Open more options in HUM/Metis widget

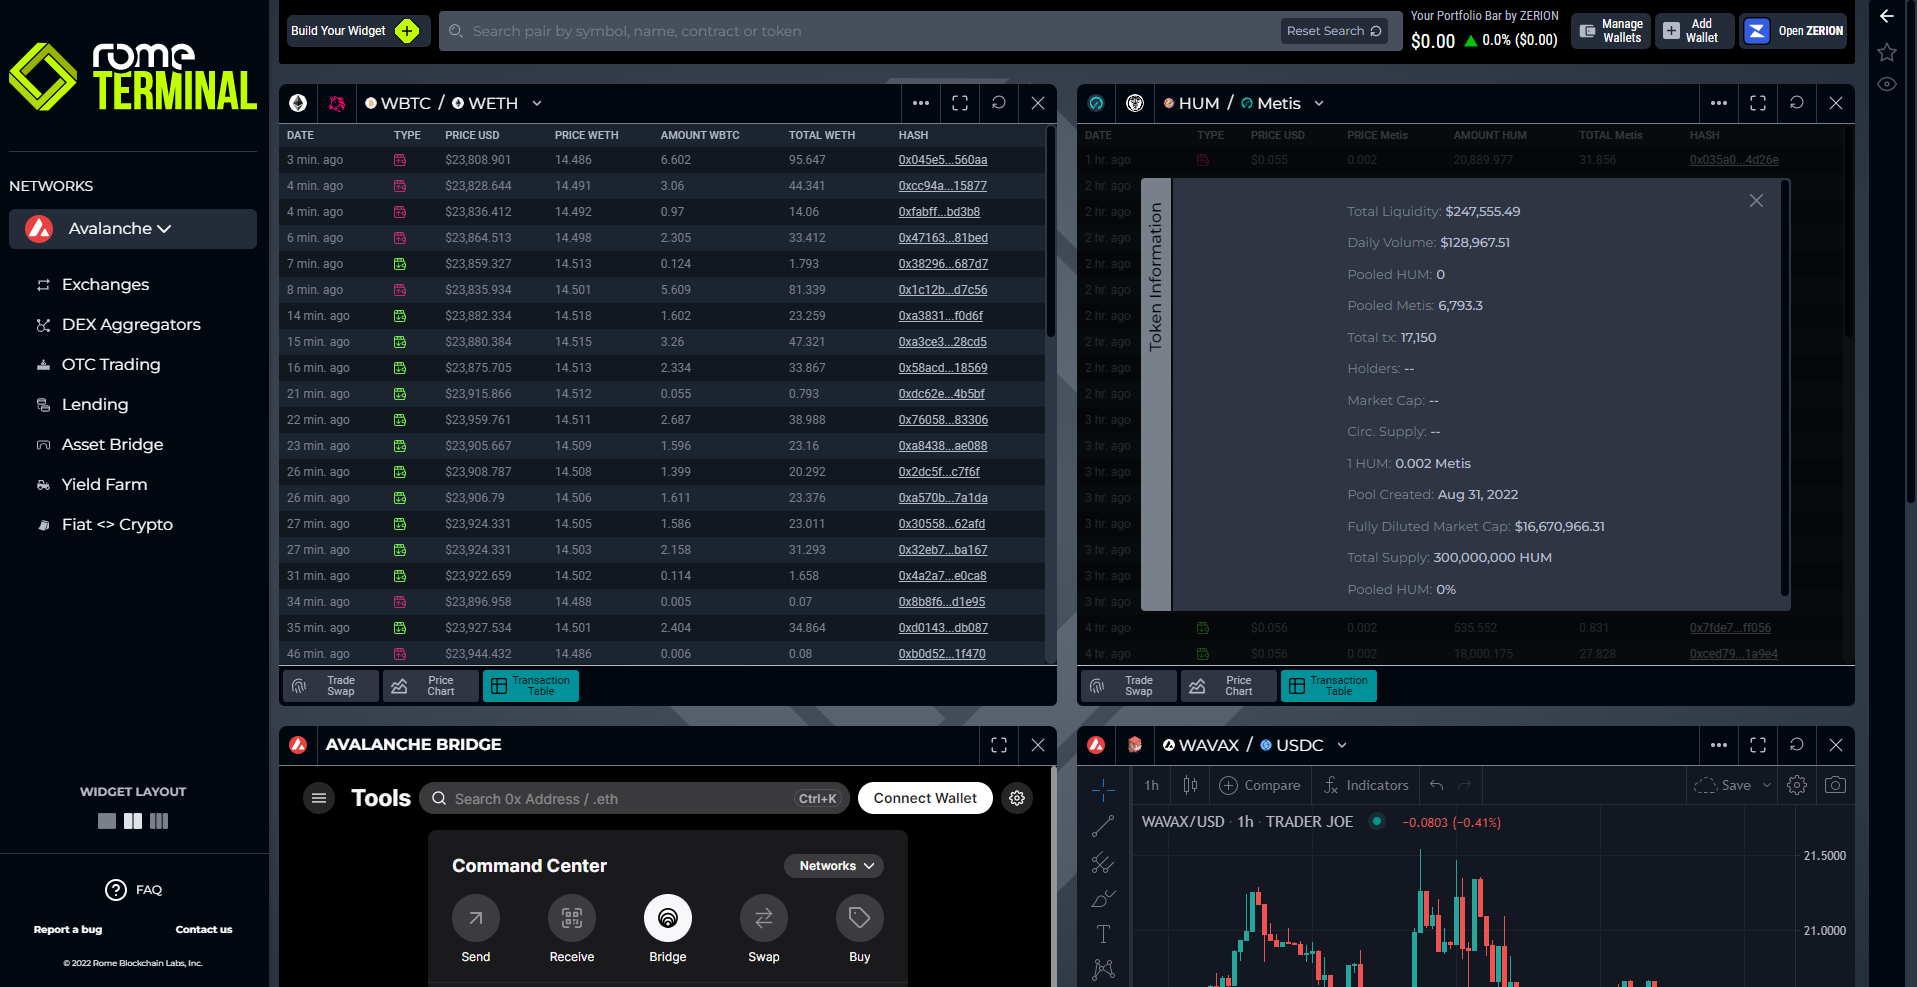(x=1719, y=103)
